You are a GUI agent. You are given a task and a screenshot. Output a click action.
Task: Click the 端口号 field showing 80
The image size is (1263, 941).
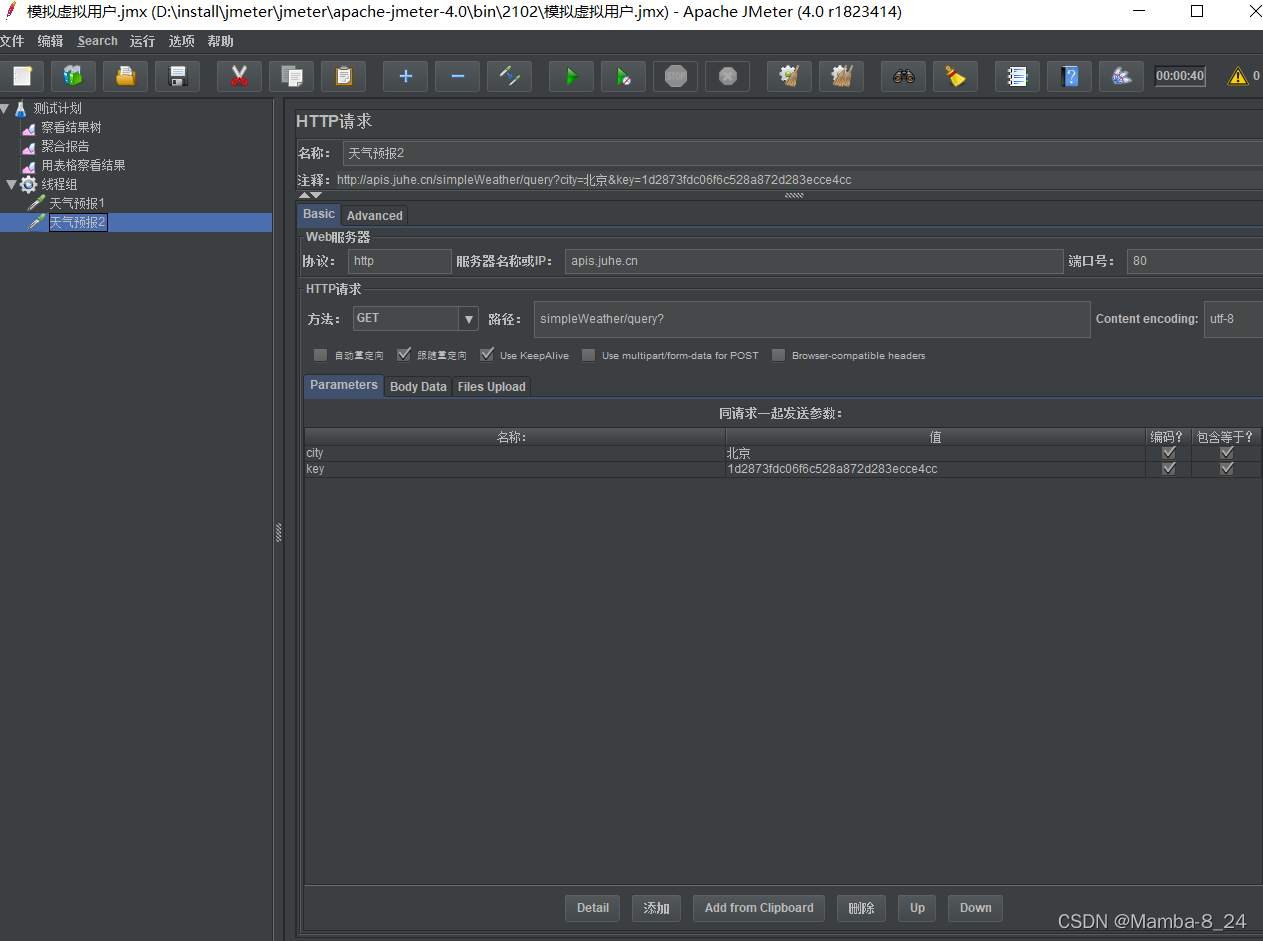(1195, 261)
